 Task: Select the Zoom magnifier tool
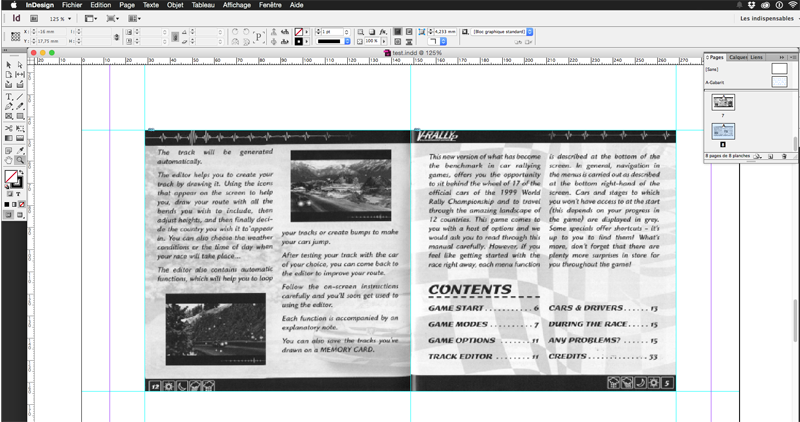20,160
